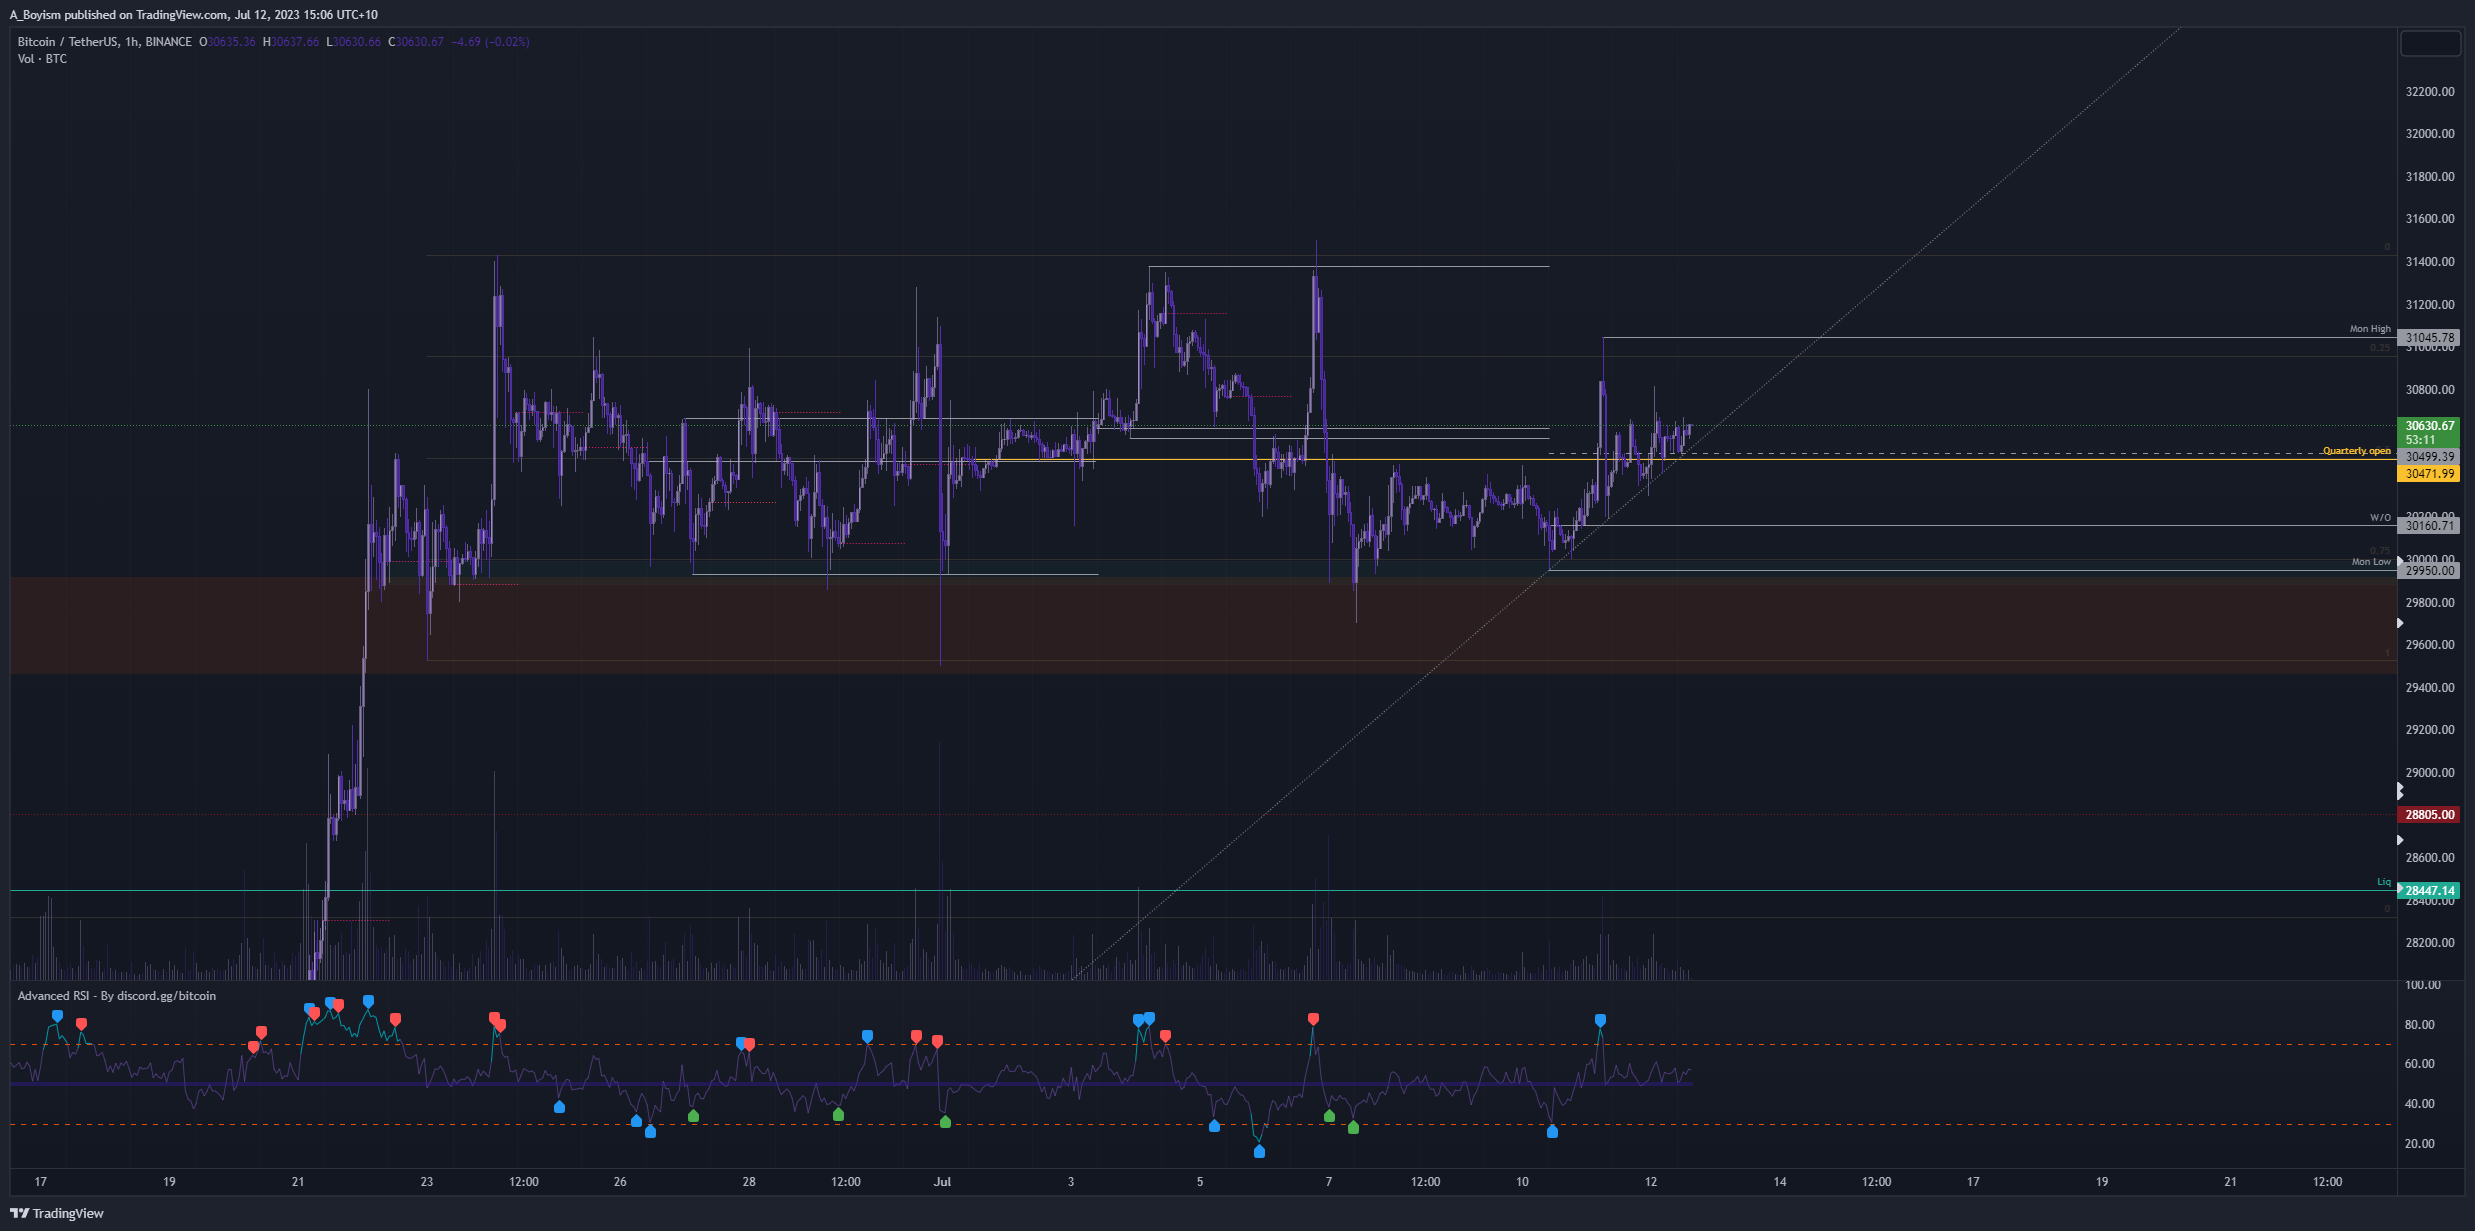Click the empty box atop the price scale
2475x1231 pixels.
pos(2430,44)
